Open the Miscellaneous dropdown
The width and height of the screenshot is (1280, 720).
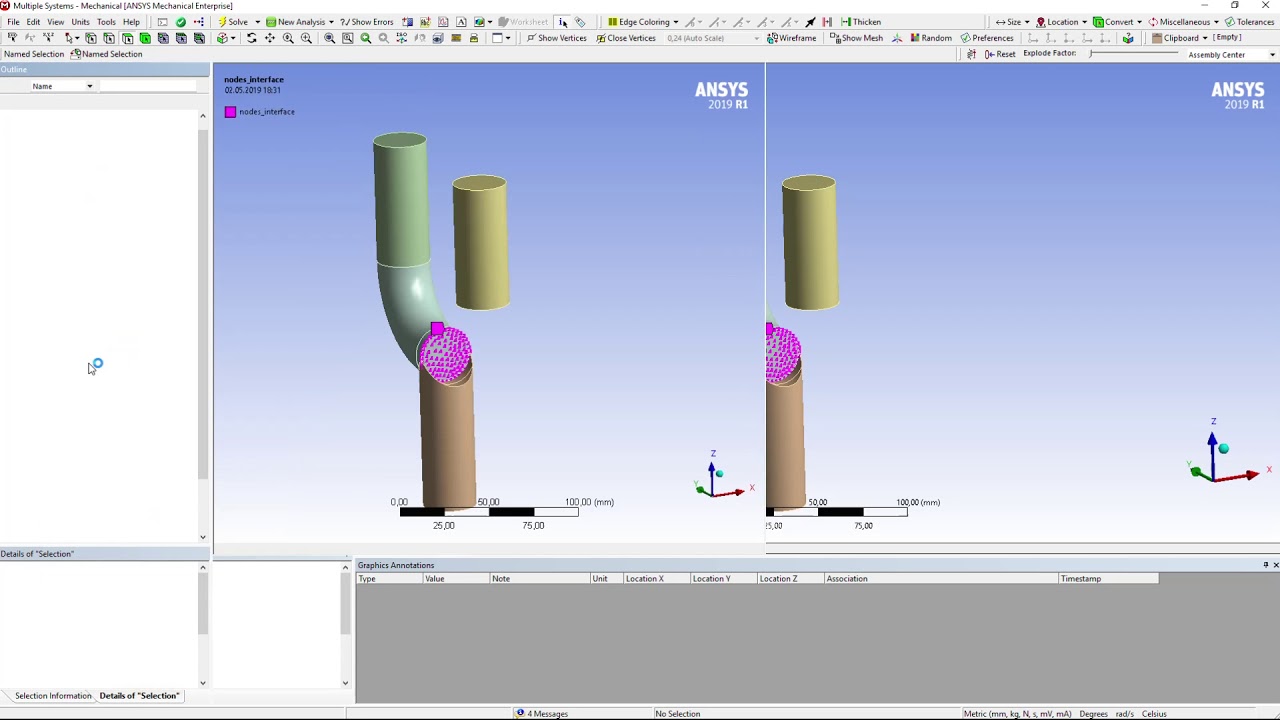point(1216,22)
